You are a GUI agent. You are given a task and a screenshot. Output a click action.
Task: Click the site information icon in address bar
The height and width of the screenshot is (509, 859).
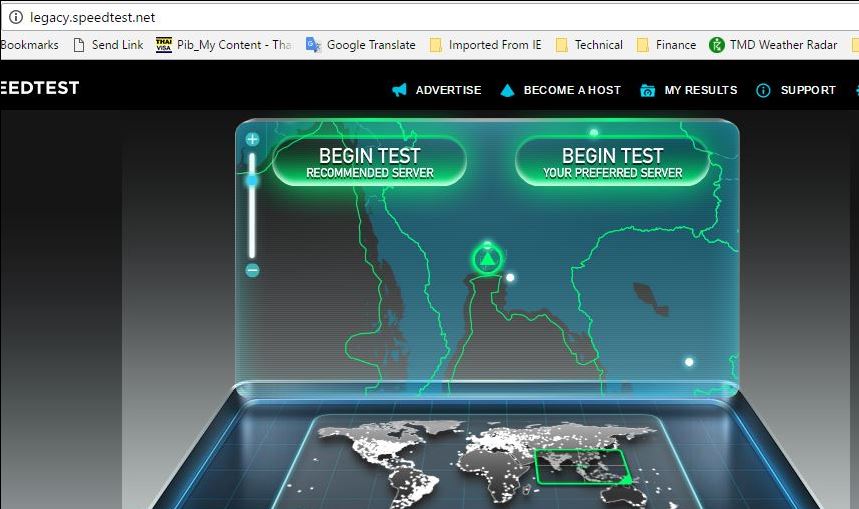[16, 17]
